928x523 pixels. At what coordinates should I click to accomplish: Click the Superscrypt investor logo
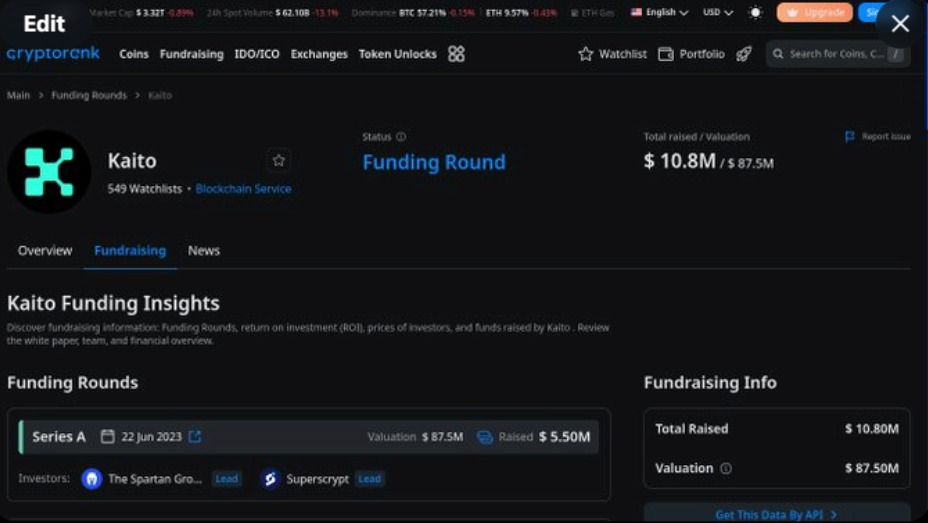tap(270, 479)
